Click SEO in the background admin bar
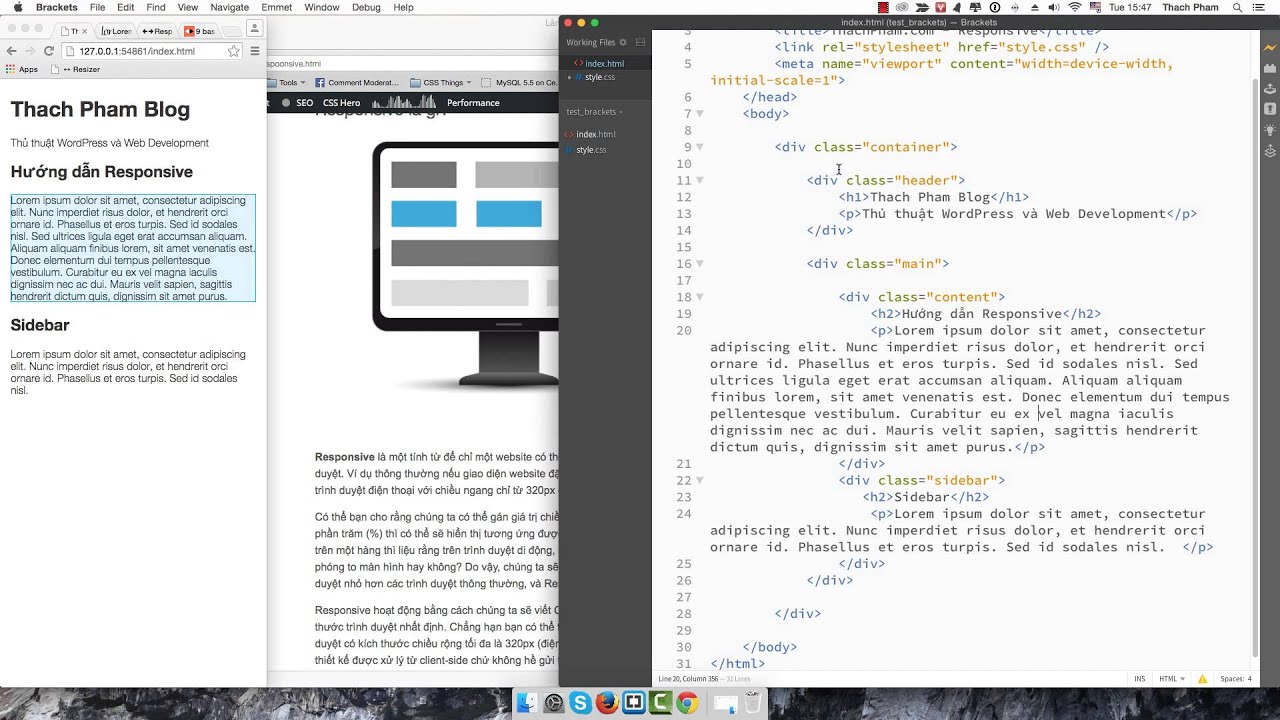This screenshot has width=1280, height=720. (304, 103)
